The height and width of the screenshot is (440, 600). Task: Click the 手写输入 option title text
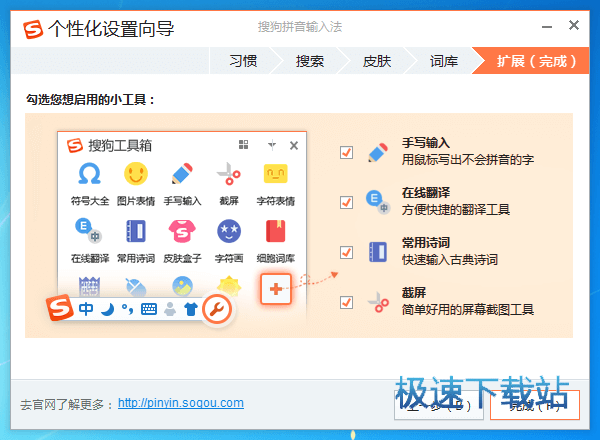(x=426, y=143)
